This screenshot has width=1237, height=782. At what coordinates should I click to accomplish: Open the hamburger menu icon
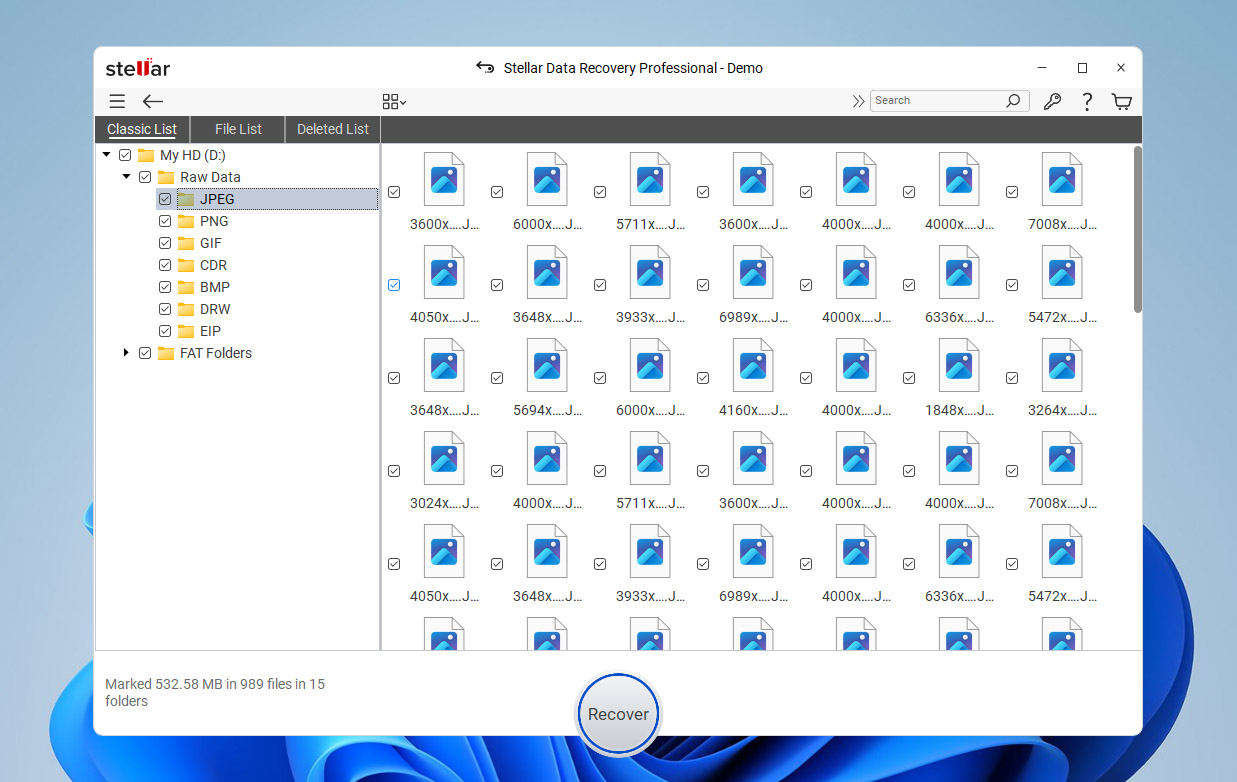click(117, 101)
